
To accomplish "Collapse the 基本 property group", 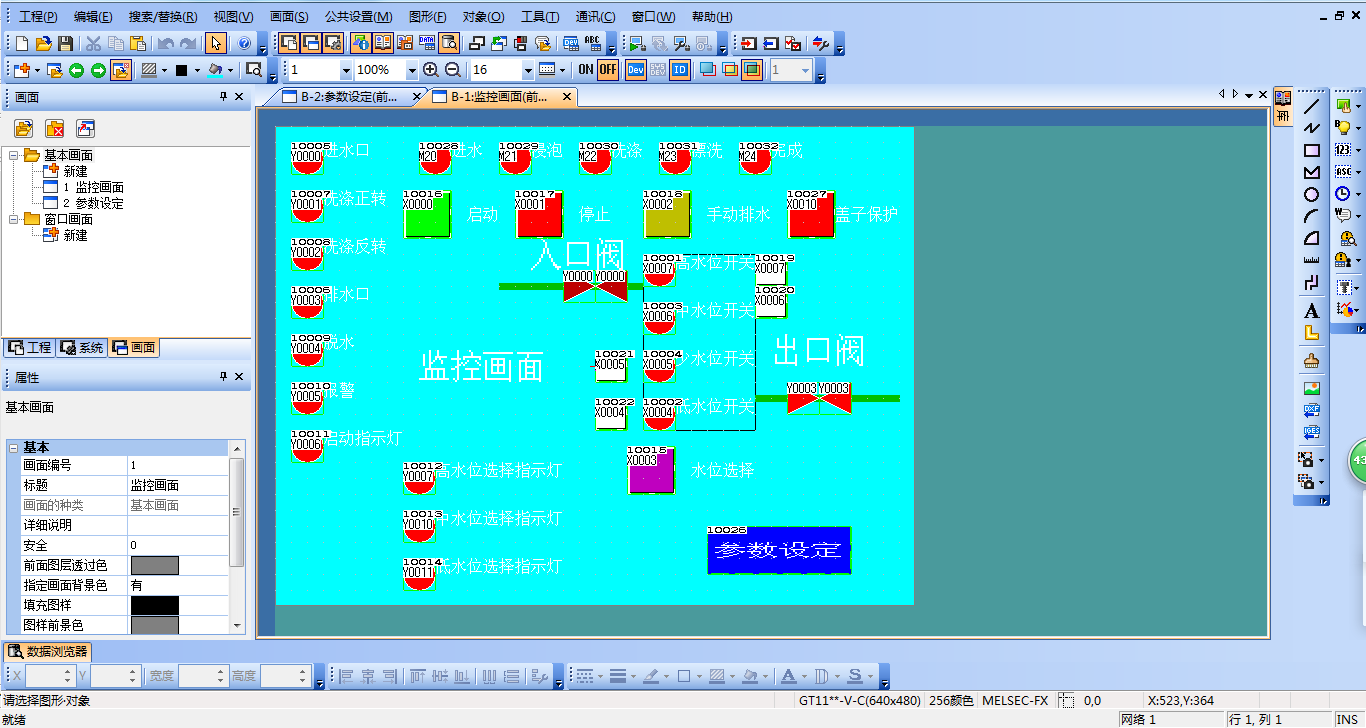I will tap(13, 447).
